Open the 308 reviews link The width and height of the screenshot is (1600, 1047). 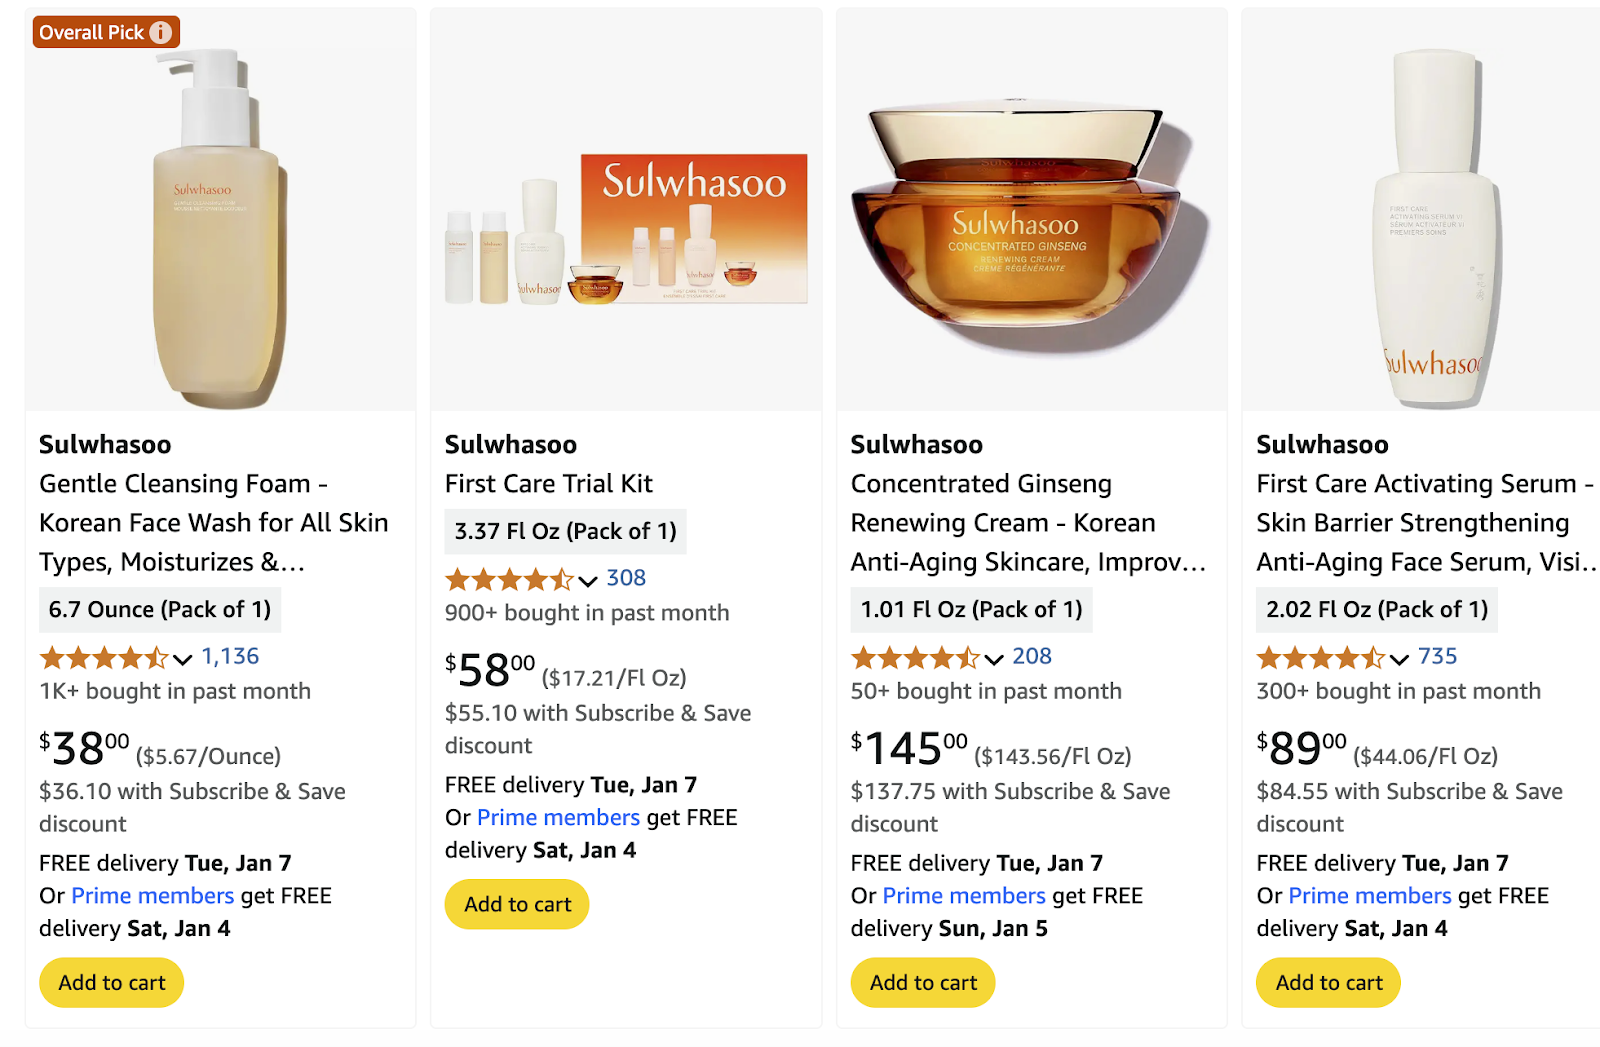coord(626,579)
